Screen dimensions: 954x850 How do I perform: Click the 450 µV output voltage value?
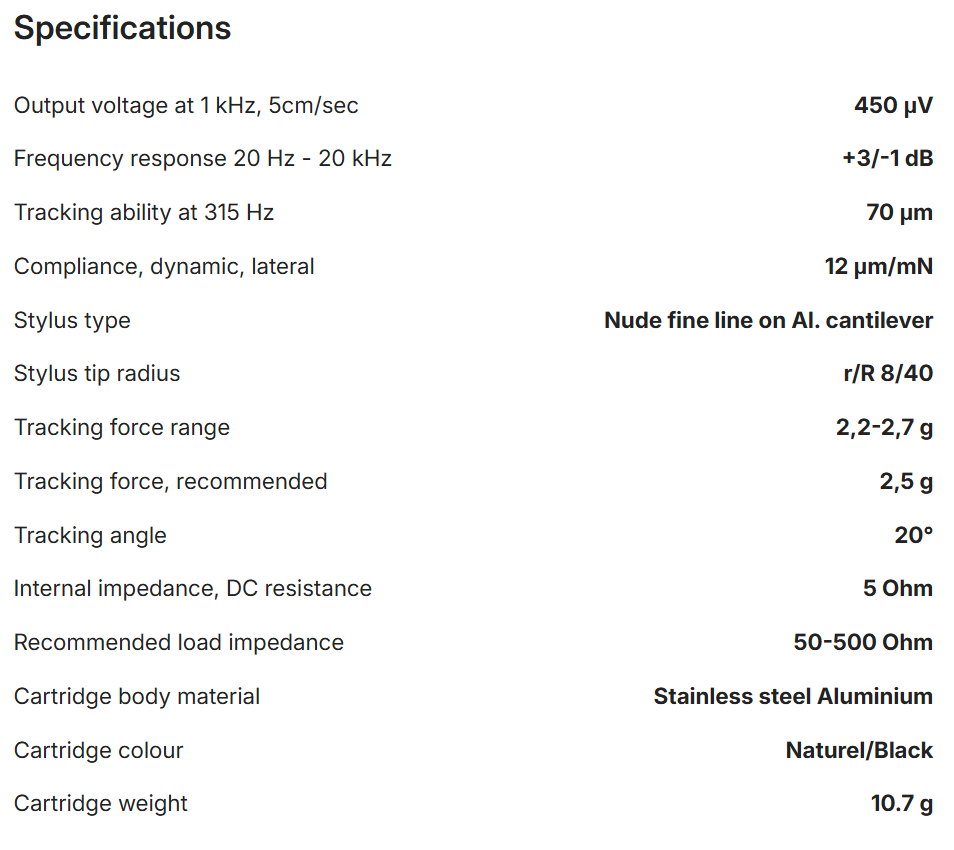click(x=893, y=105)
